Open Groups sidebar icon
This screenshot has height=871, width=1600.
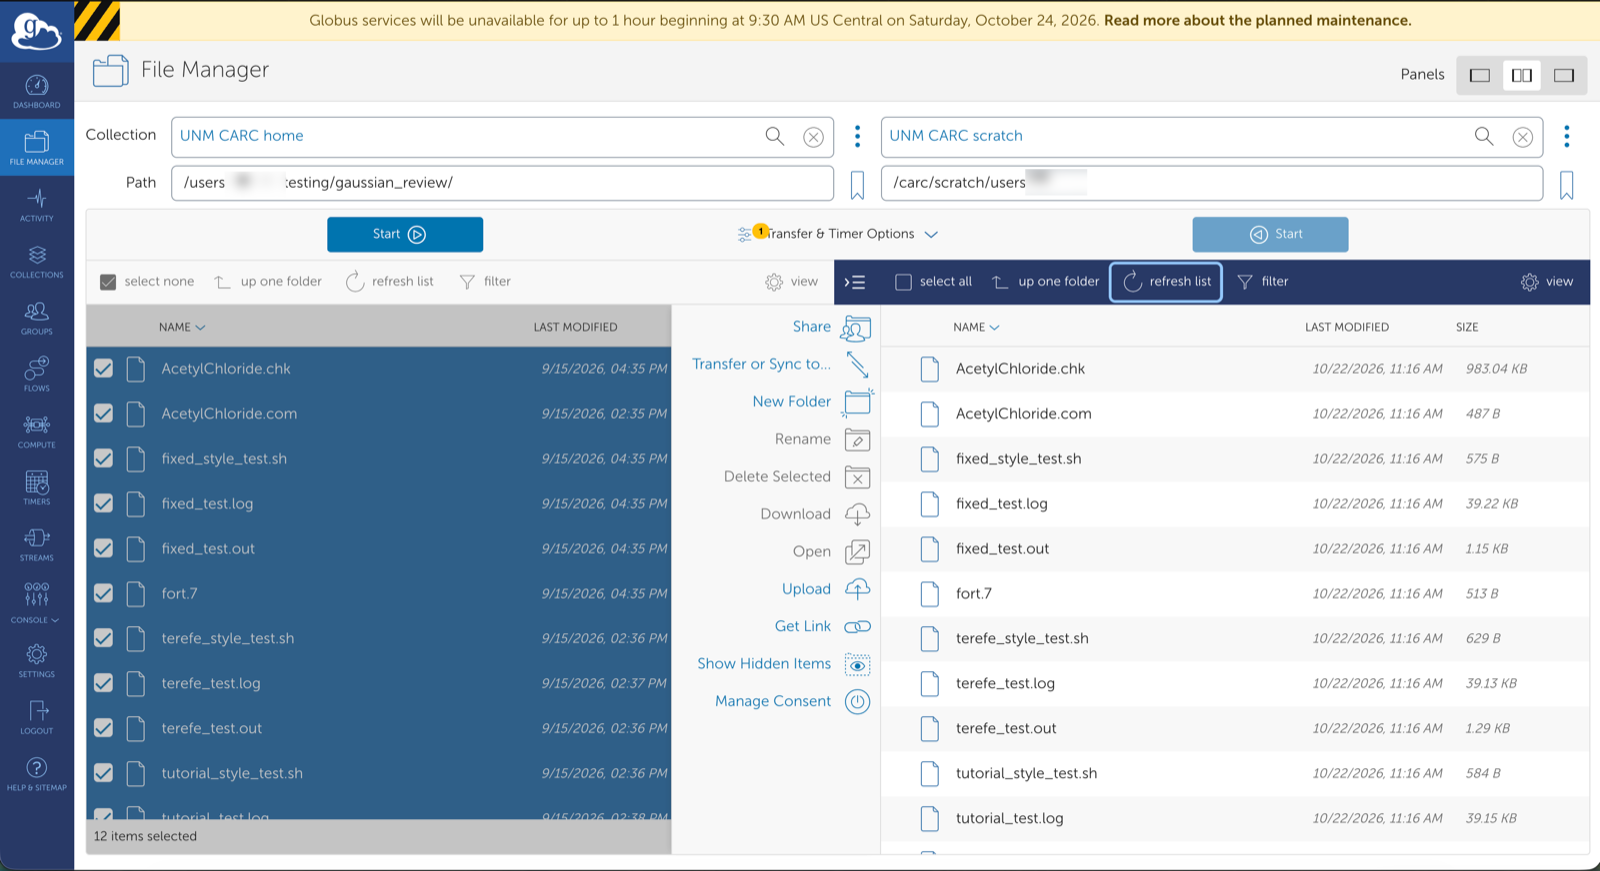pos(37,318)
